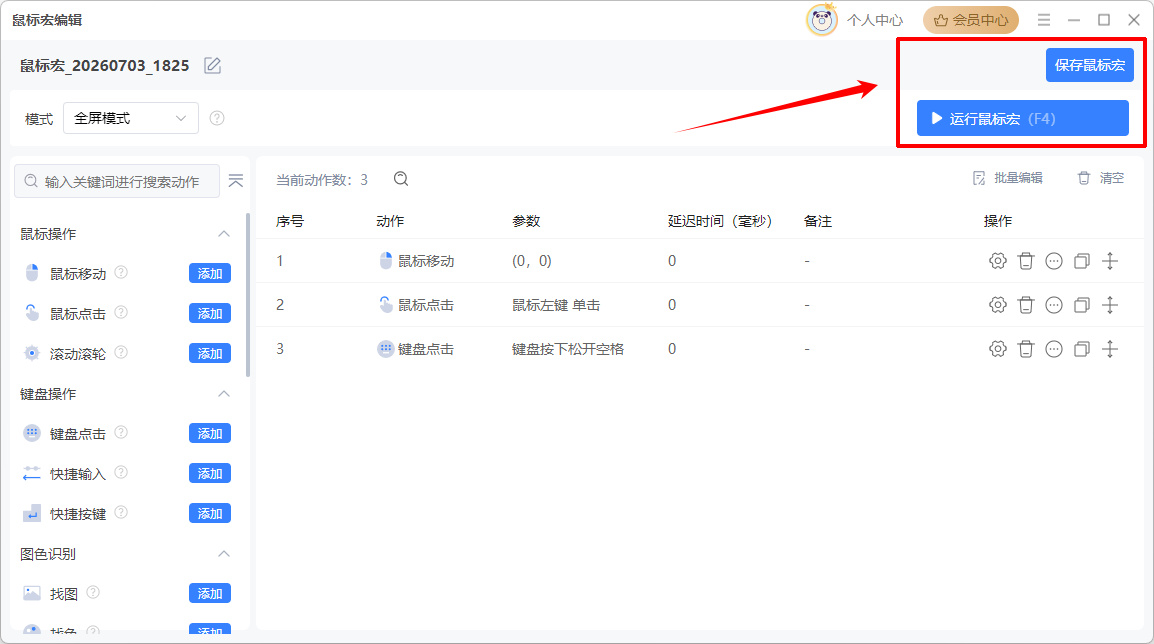Run the macro with 运行鼠标宏 (F4)
Screen dimensions: 1154x644
[x=1022, y=118]
